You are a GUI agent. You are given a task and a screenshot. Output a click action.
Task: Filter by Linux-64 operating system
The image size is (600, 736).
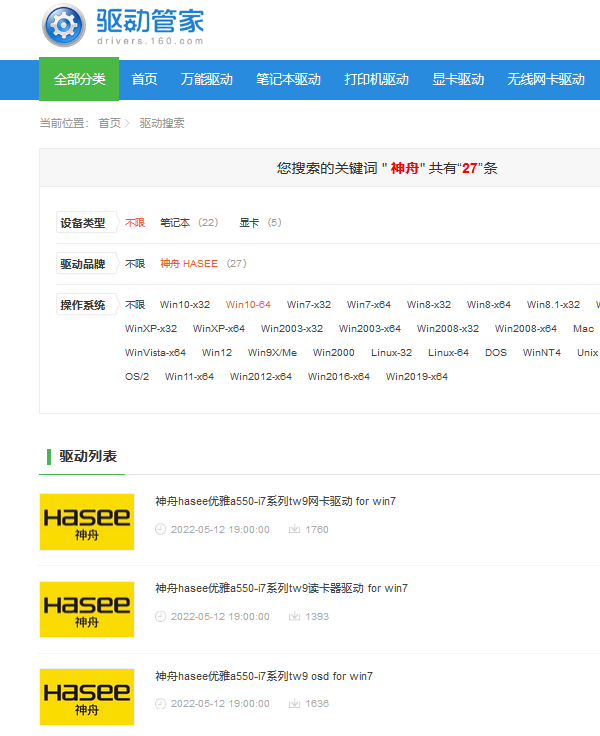click(448, 353)
